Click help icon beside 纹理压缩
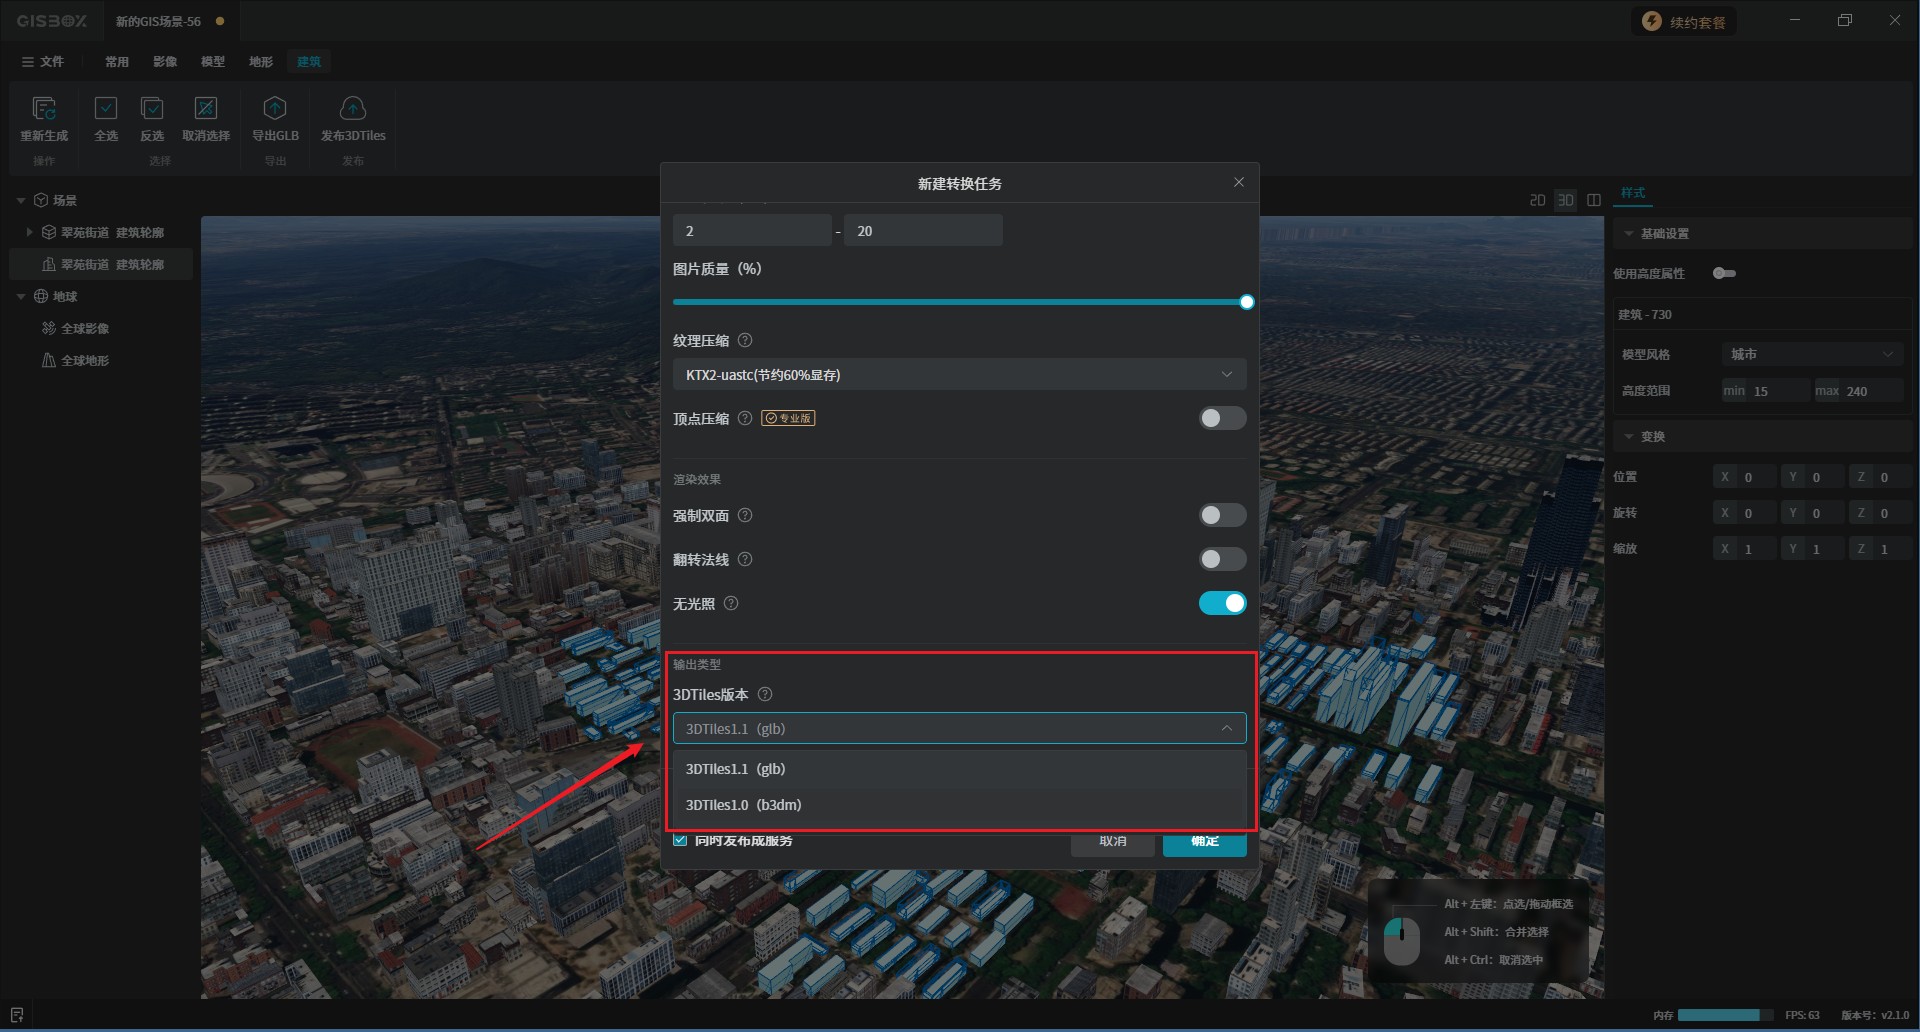The width and height of the screenshot is (1920, 1032). click(x=745, y=341)
